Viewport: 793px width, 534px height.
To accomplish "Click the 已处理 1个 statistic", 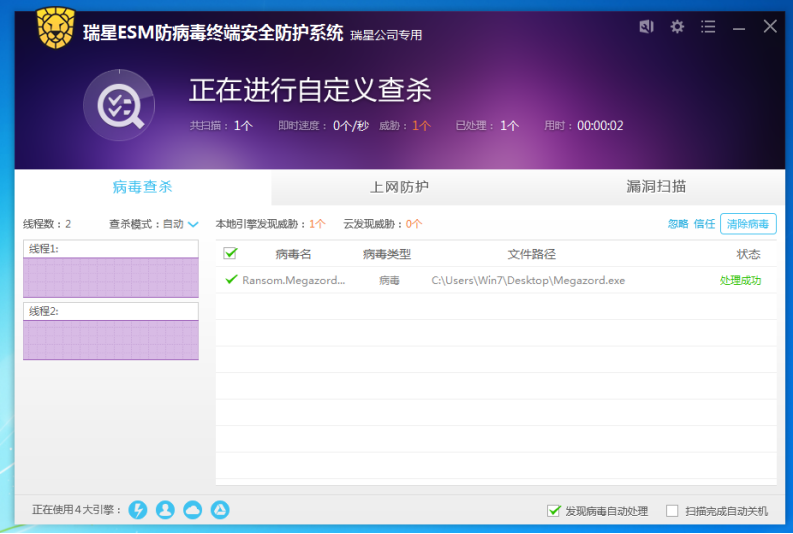I will 488,126.
